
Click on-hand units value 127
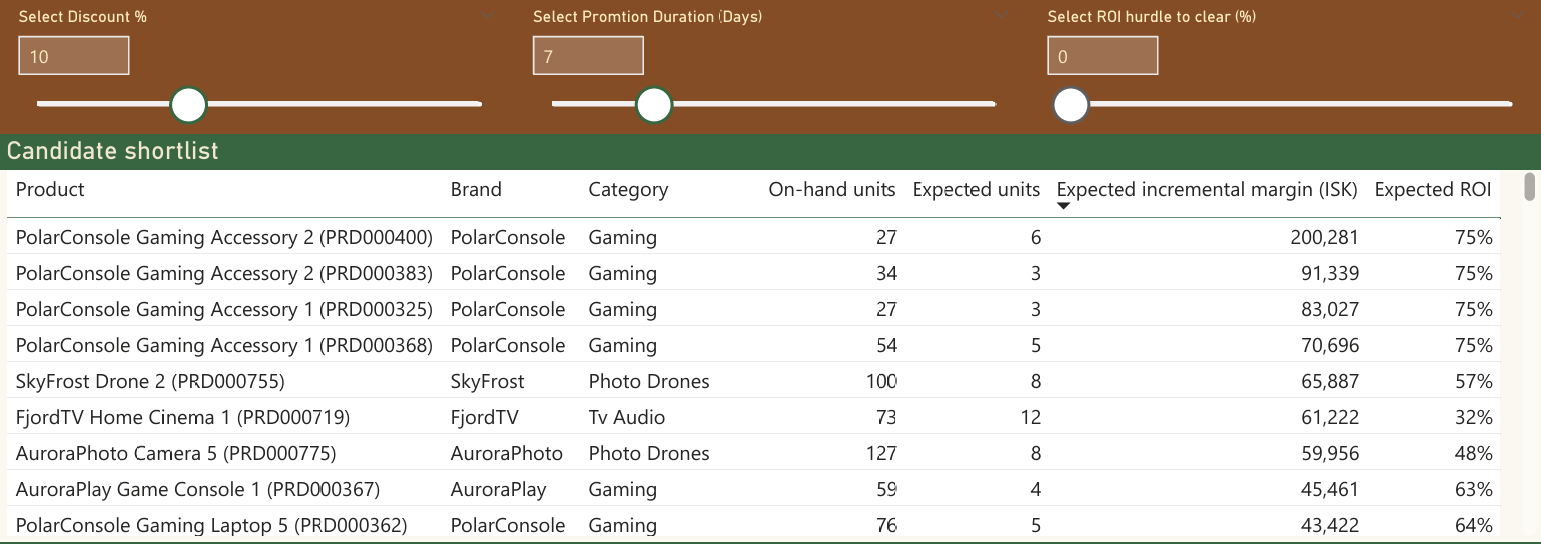[880, 454]
